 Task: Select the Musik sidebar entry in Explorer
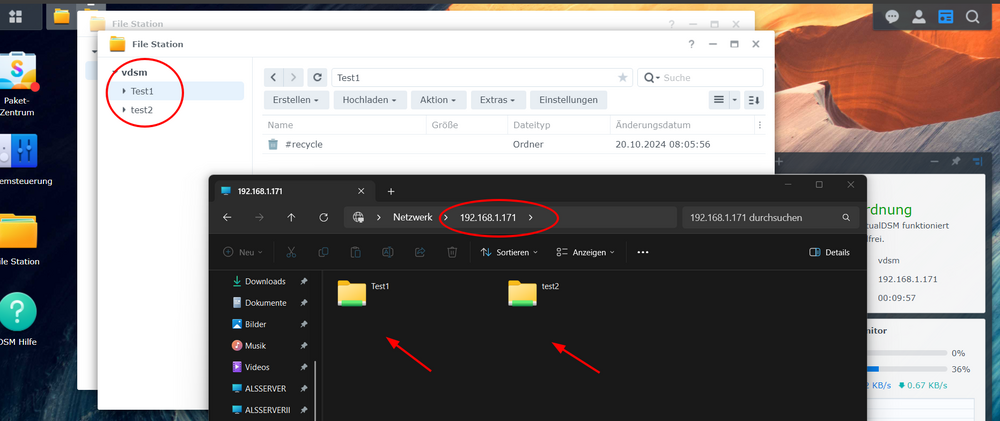click(256, 346)
